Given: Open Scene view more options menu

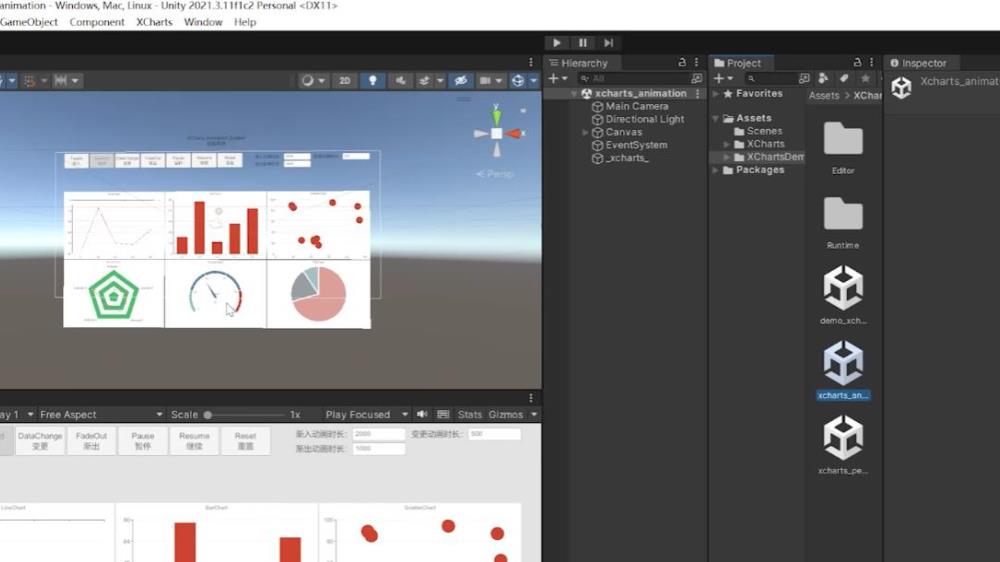Looking at the screenshot, I should [531, 63].
